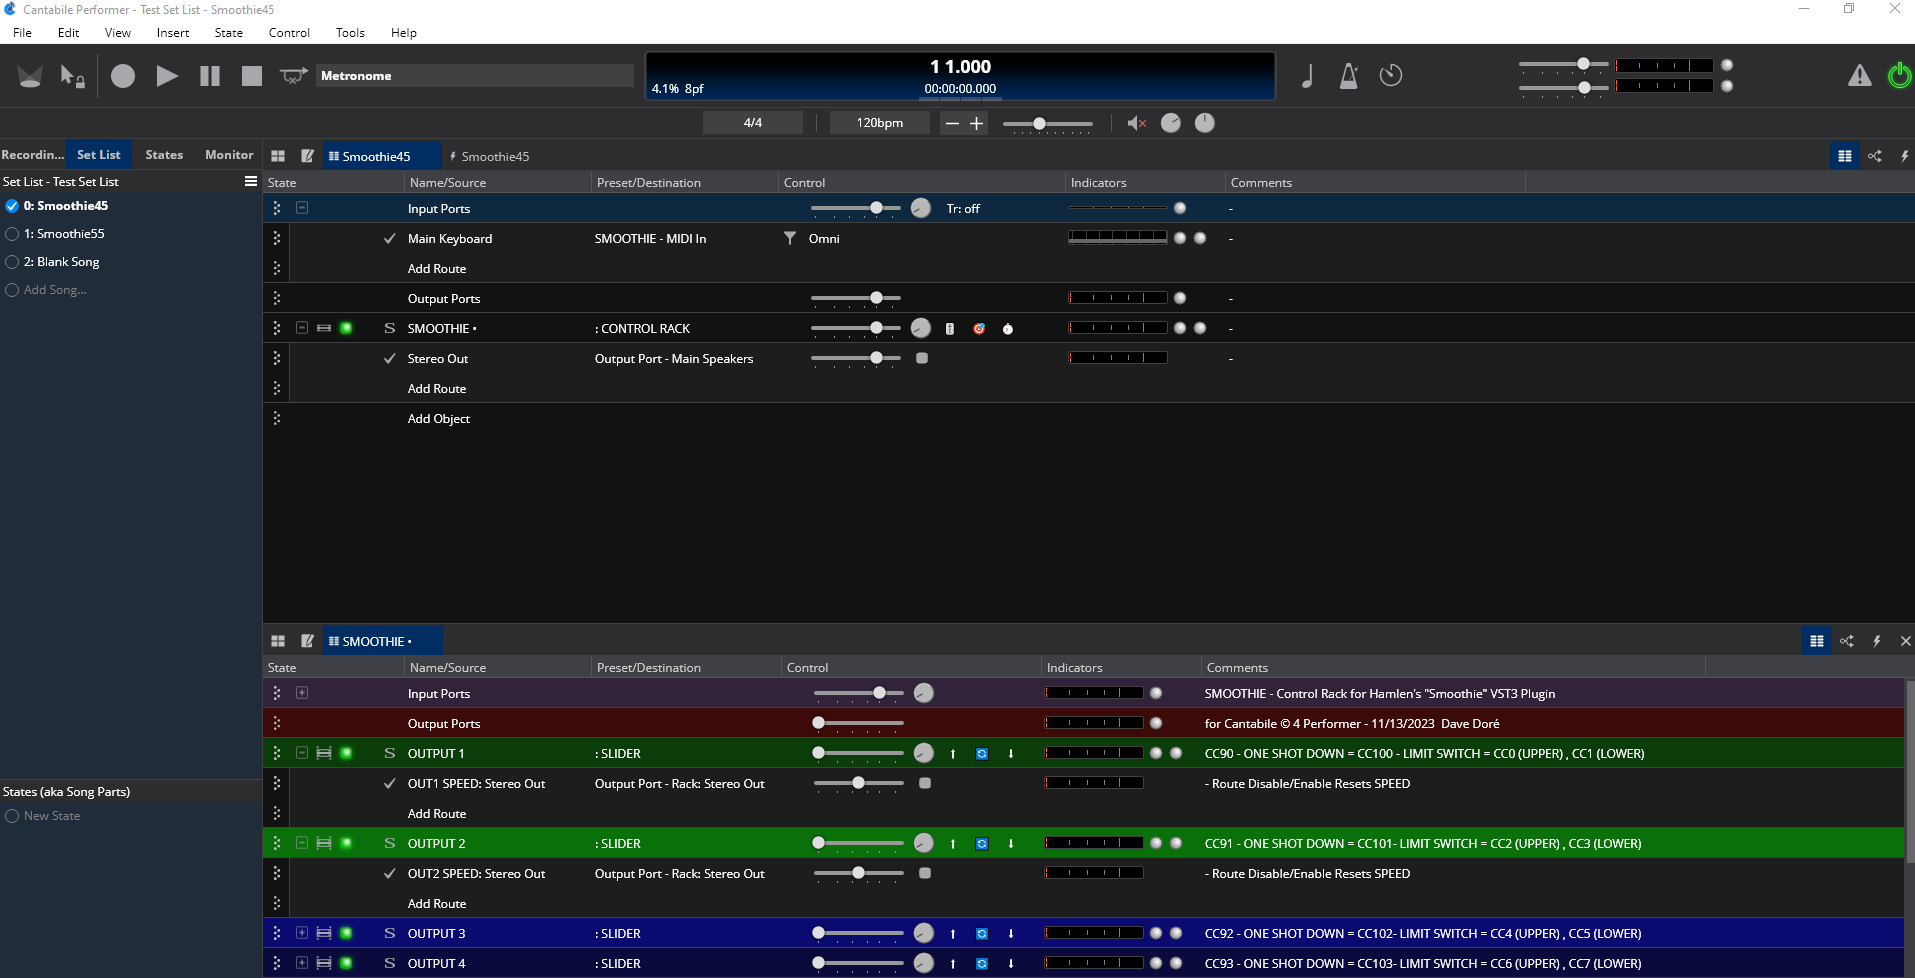Expand the OUTPUT 3 rack row

(302, 933)
